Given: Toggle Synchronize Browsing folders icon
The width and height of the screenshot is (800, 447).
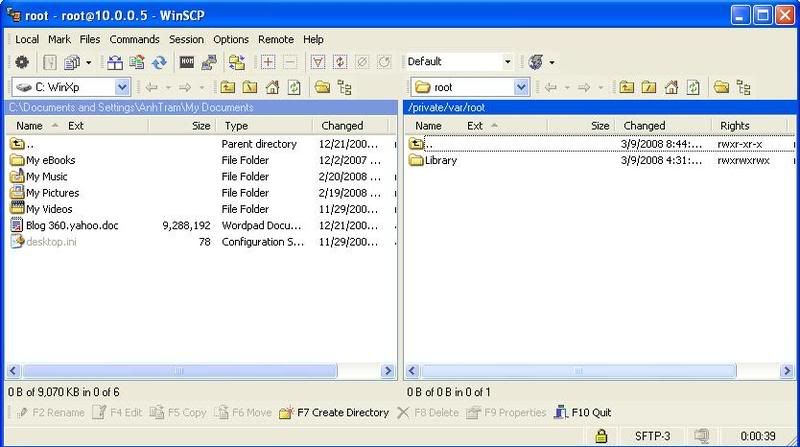Looking at the screenshot, I should pos(237,62).
